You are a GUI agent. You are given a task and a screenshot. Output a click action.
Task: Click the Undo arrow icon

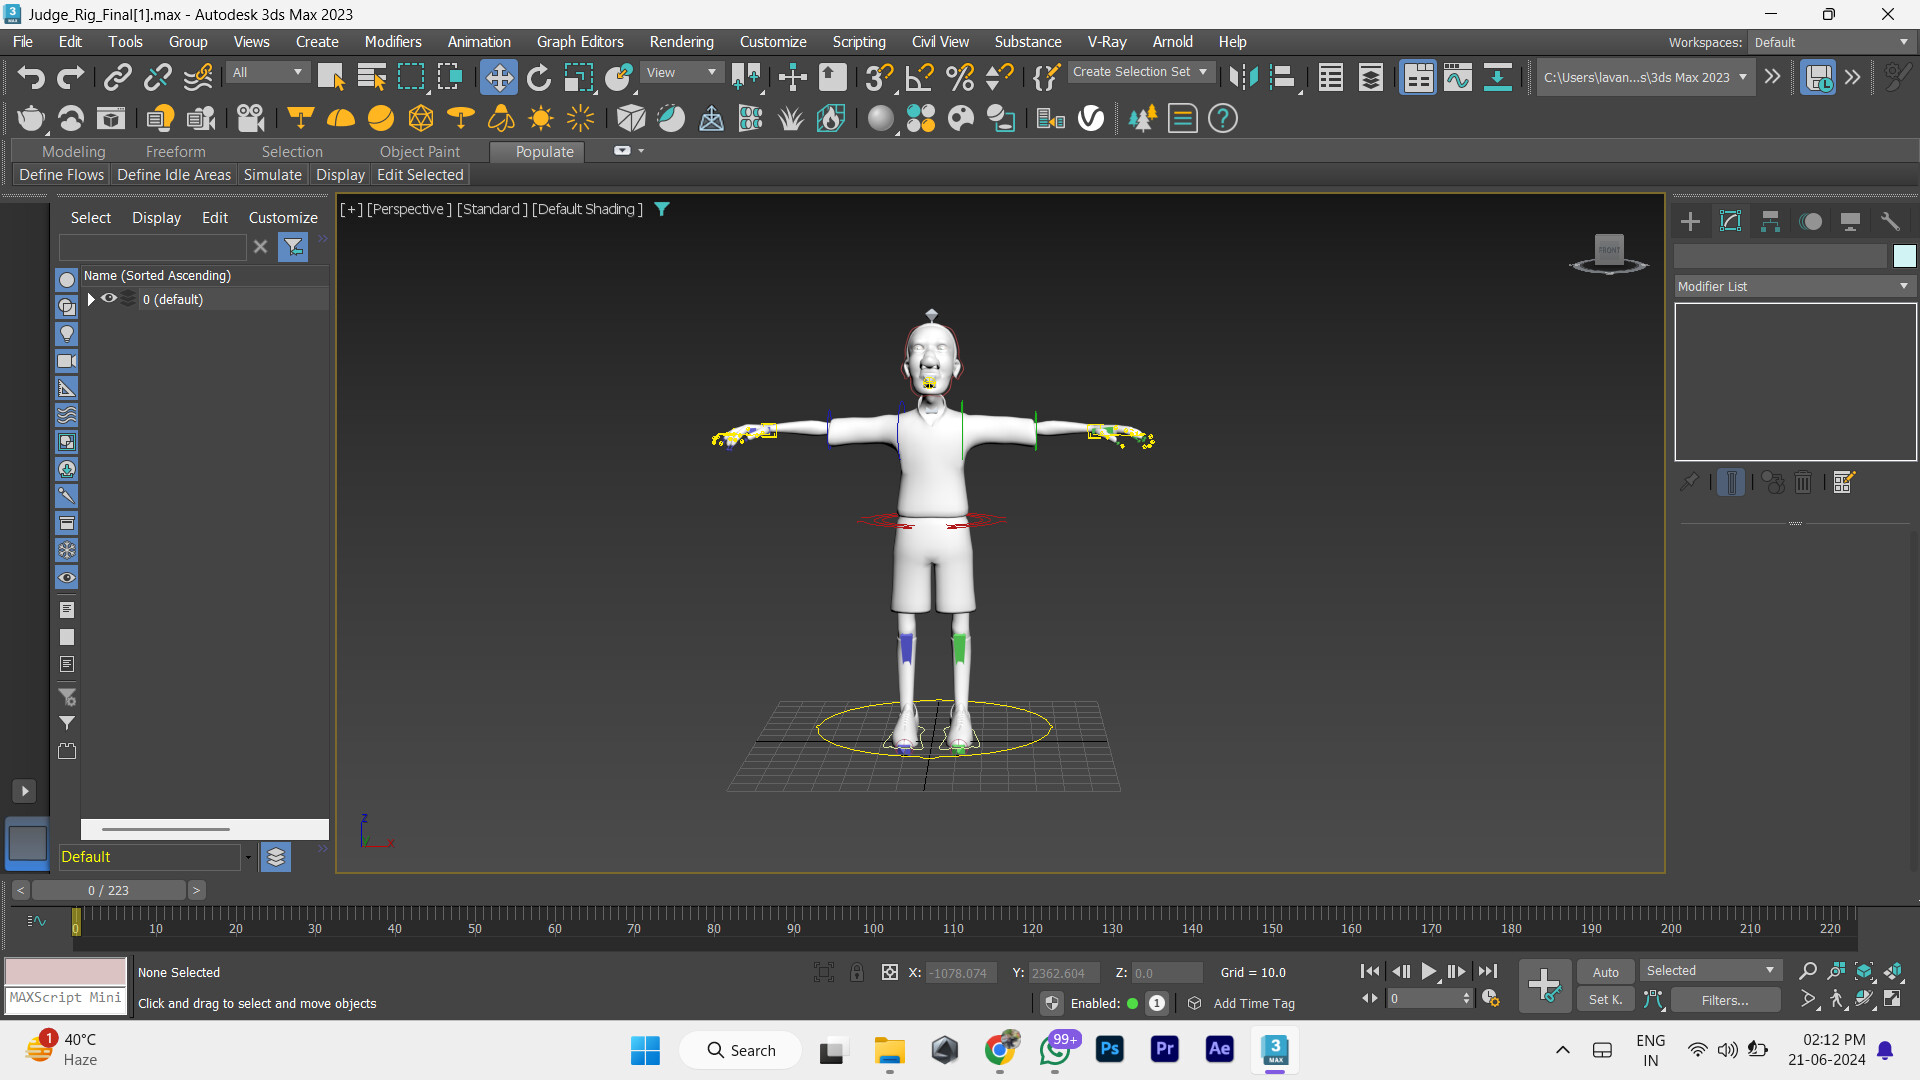point(31,77)
